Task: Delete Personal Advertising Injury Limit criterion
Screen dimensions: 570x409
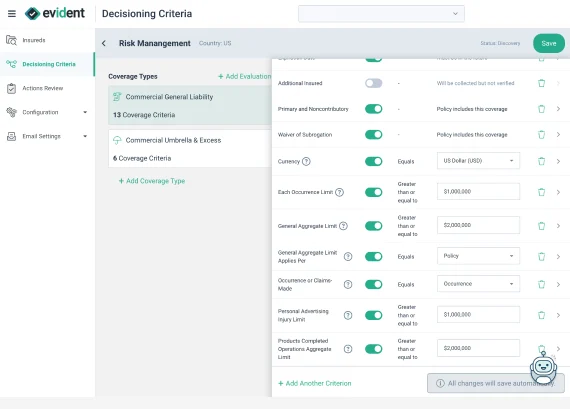Action: pyautogui.click(x=541, y=315)
